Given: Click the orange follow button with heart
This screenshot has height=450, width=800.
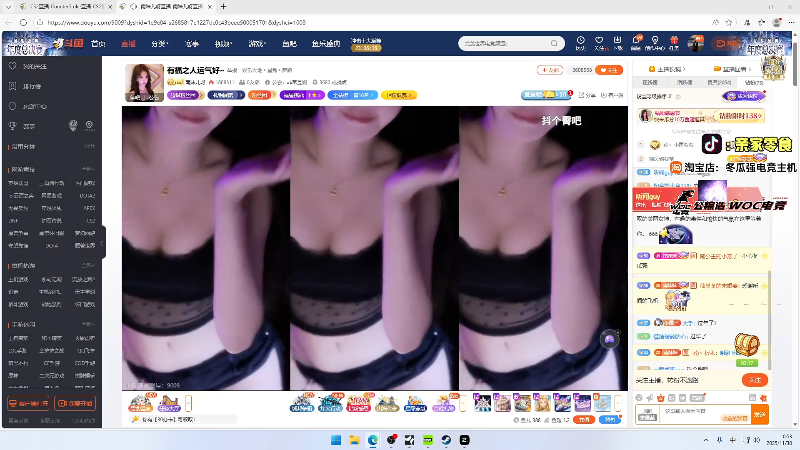Looking at the screenshot, I should tap(609, 70).
